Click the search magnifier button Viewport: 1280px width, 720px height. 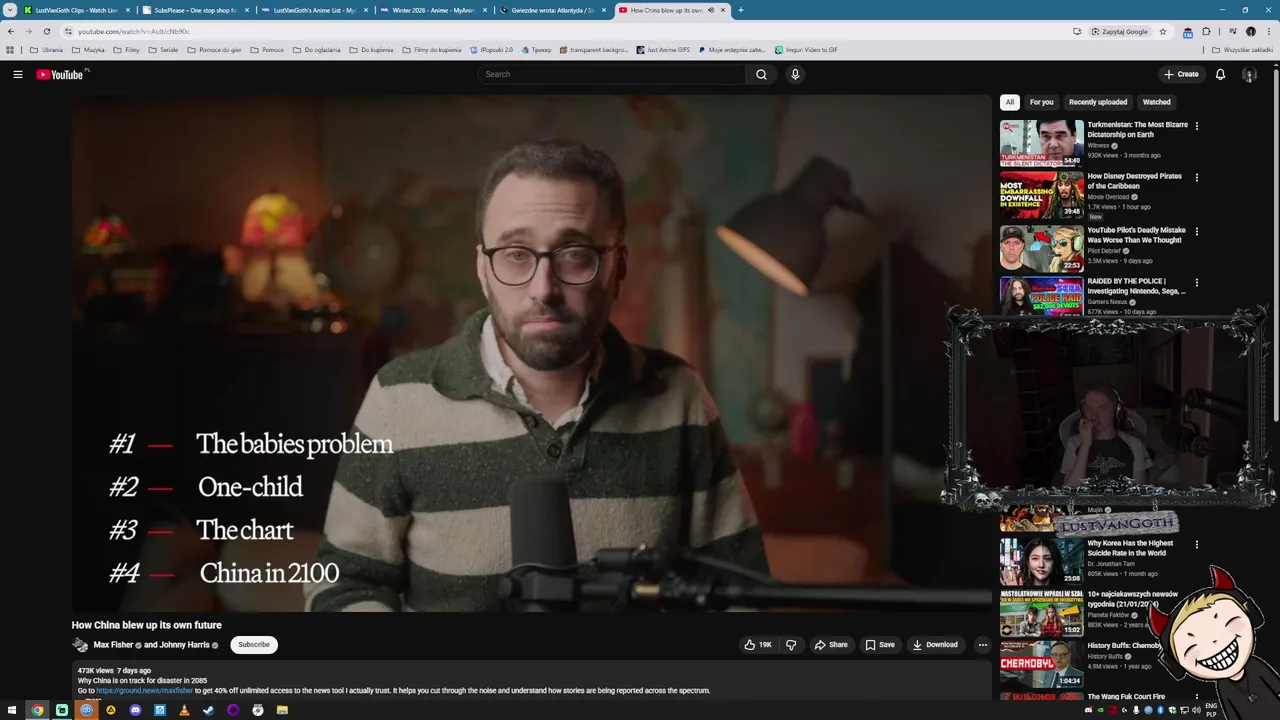click(761, 74)
